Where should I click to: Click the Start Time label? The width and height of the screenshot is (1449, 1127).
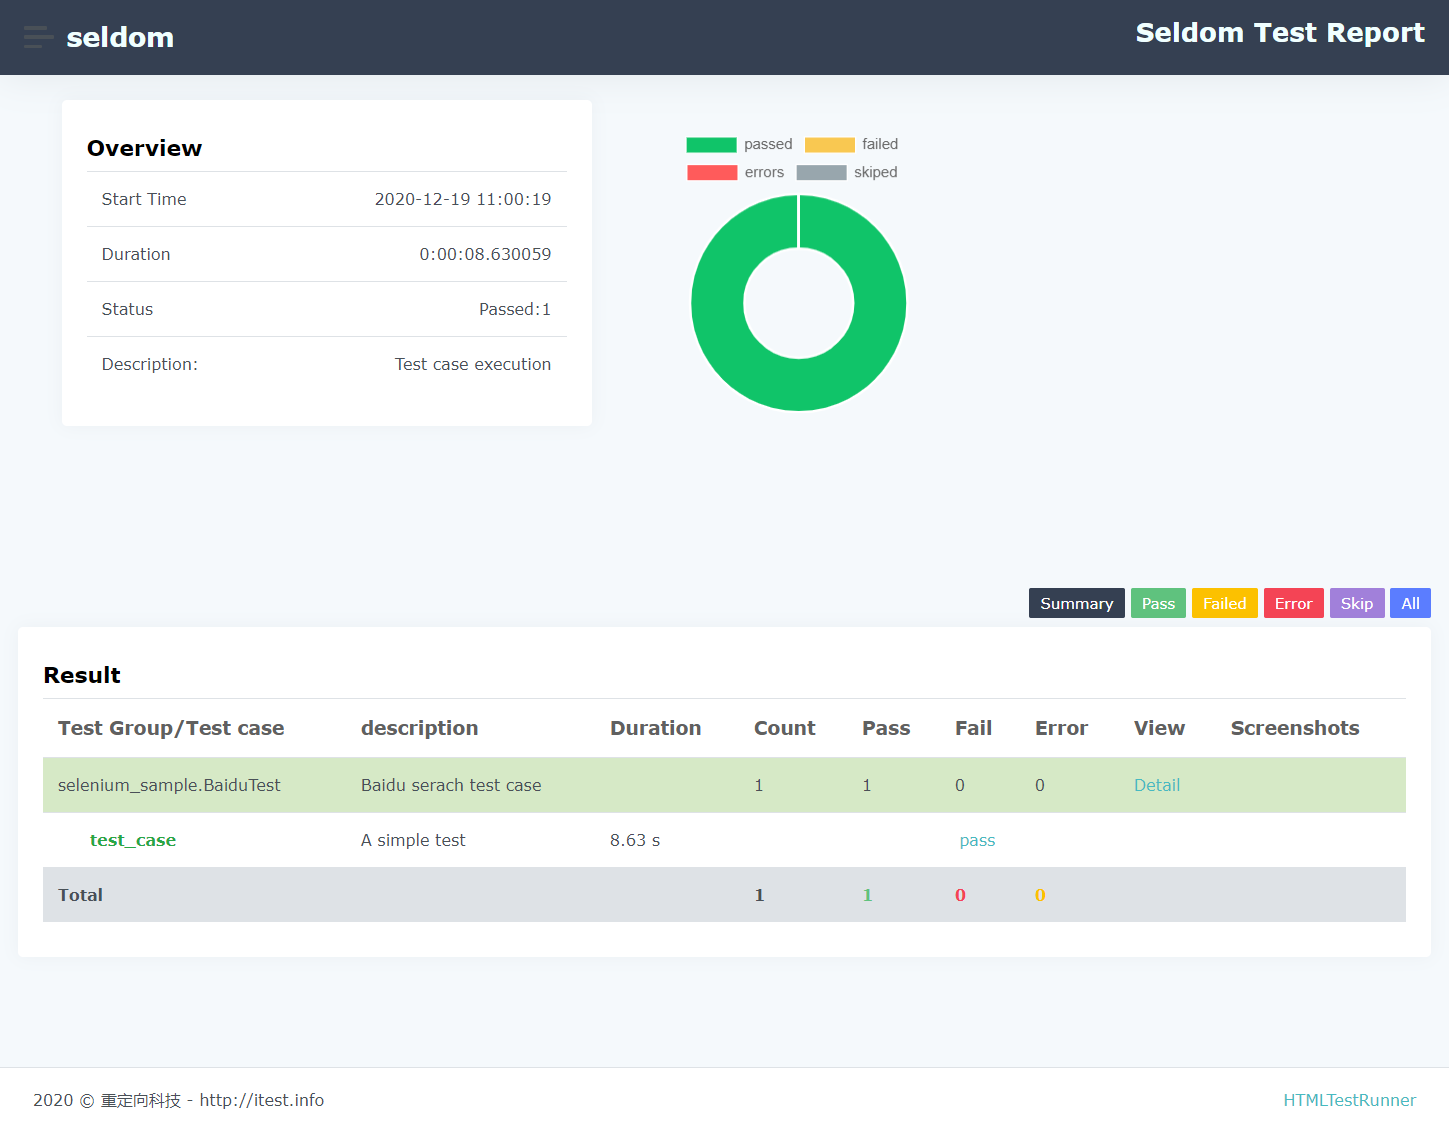point(144,199)
